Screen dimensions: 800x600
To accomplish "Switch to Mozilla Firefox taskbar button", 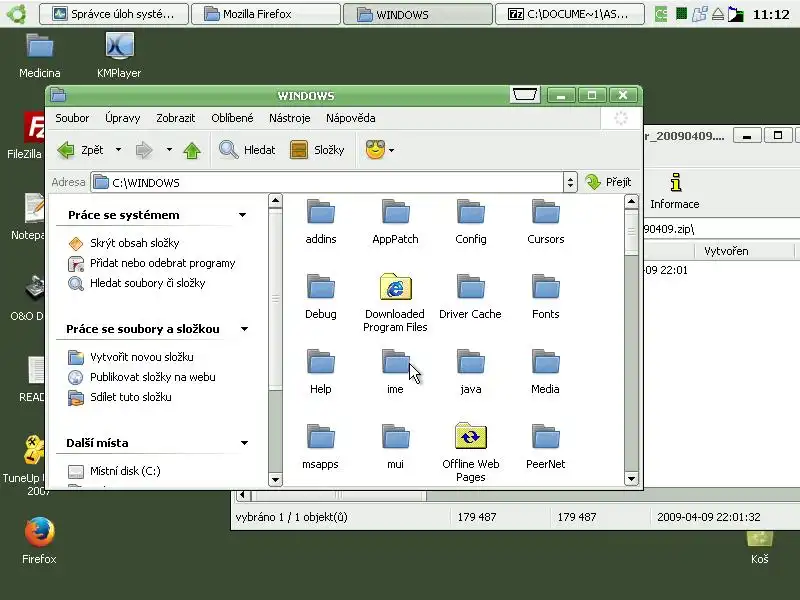I will tap(265, 14).
